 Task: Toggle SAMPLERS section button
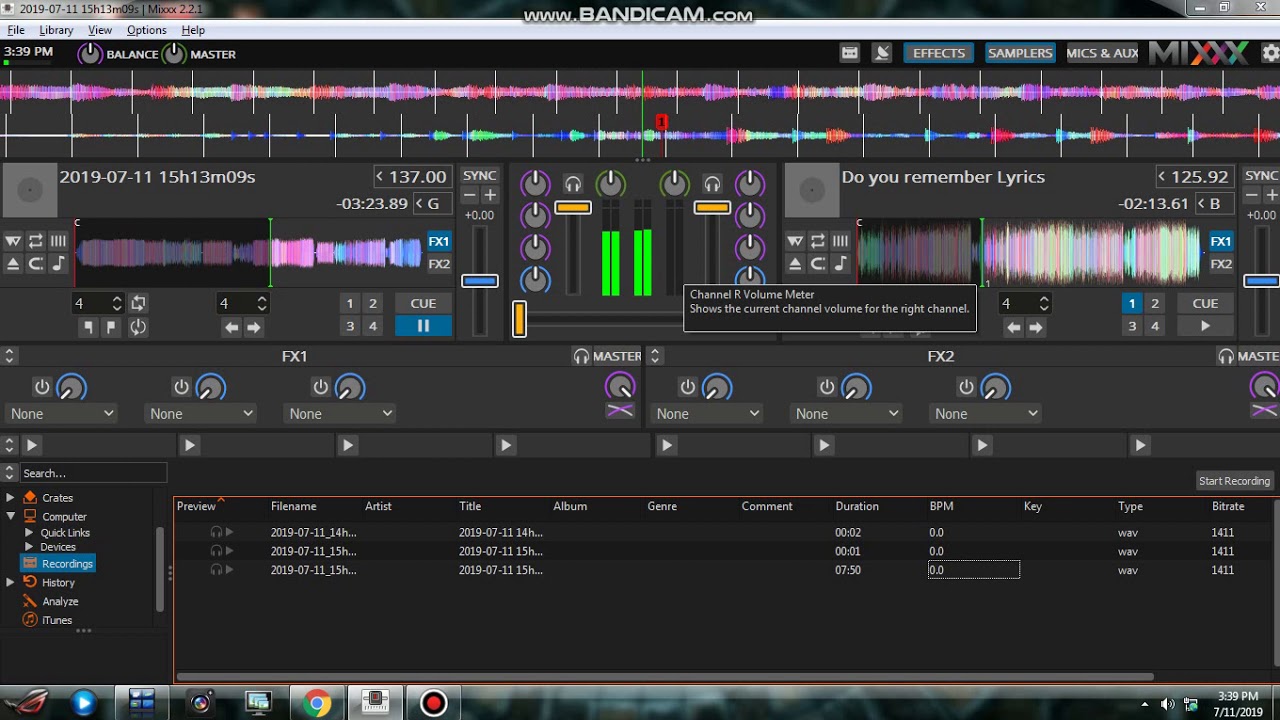pos(1020,53)
